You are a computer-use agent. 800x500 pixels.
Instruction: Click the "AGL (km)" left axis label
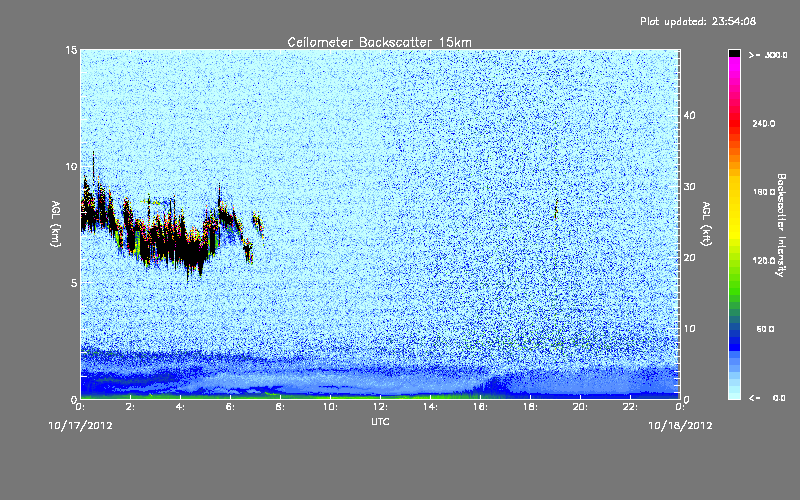click(56, 223)
